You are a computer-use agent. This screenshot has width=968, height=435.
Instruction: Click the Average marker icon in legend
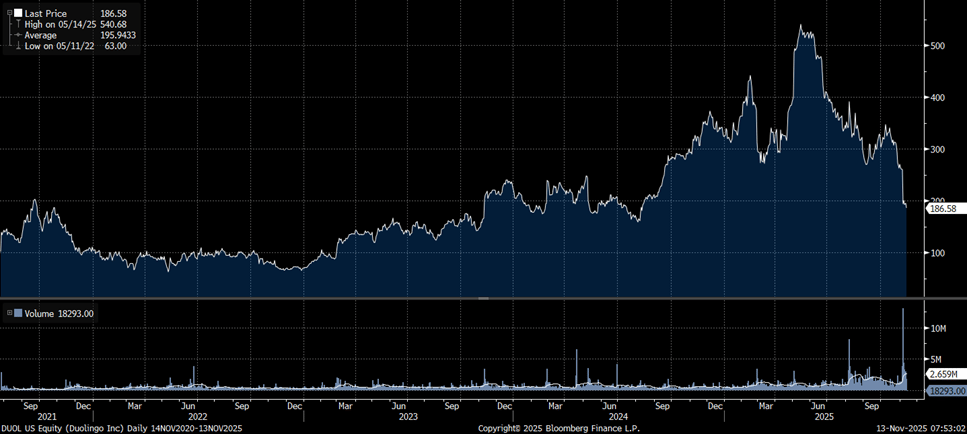point(19,35)
